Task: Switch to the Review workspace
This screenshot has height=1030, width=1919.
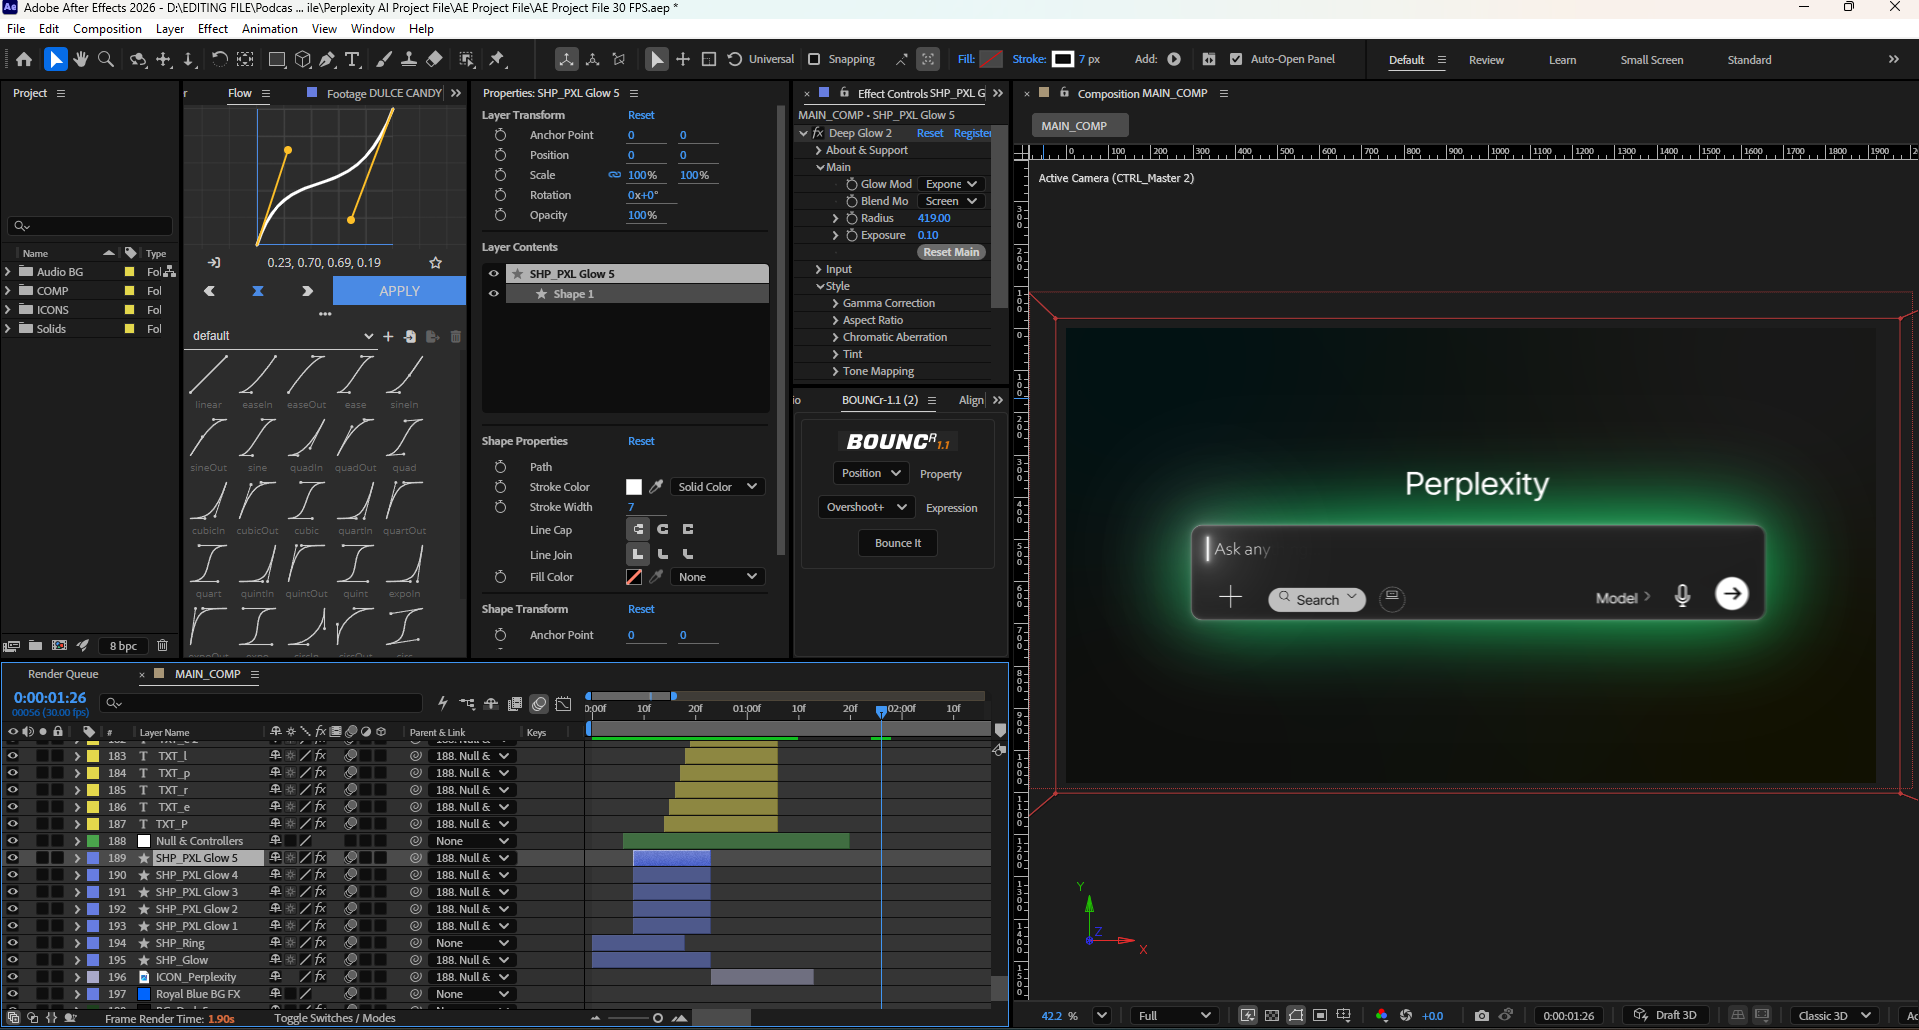Action: point(1486,60)
